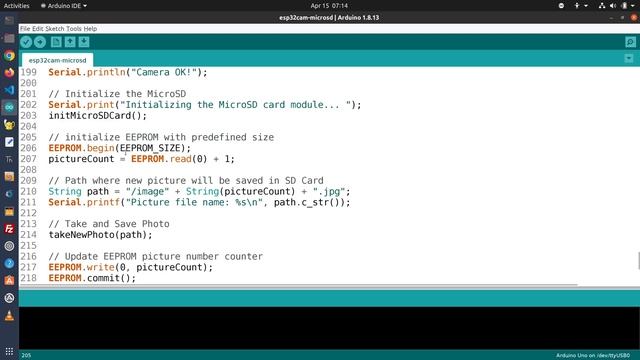Open the volume icon in the top bar
The width and height of the screenshot is (640, 360).
click(x=613, y=6)
